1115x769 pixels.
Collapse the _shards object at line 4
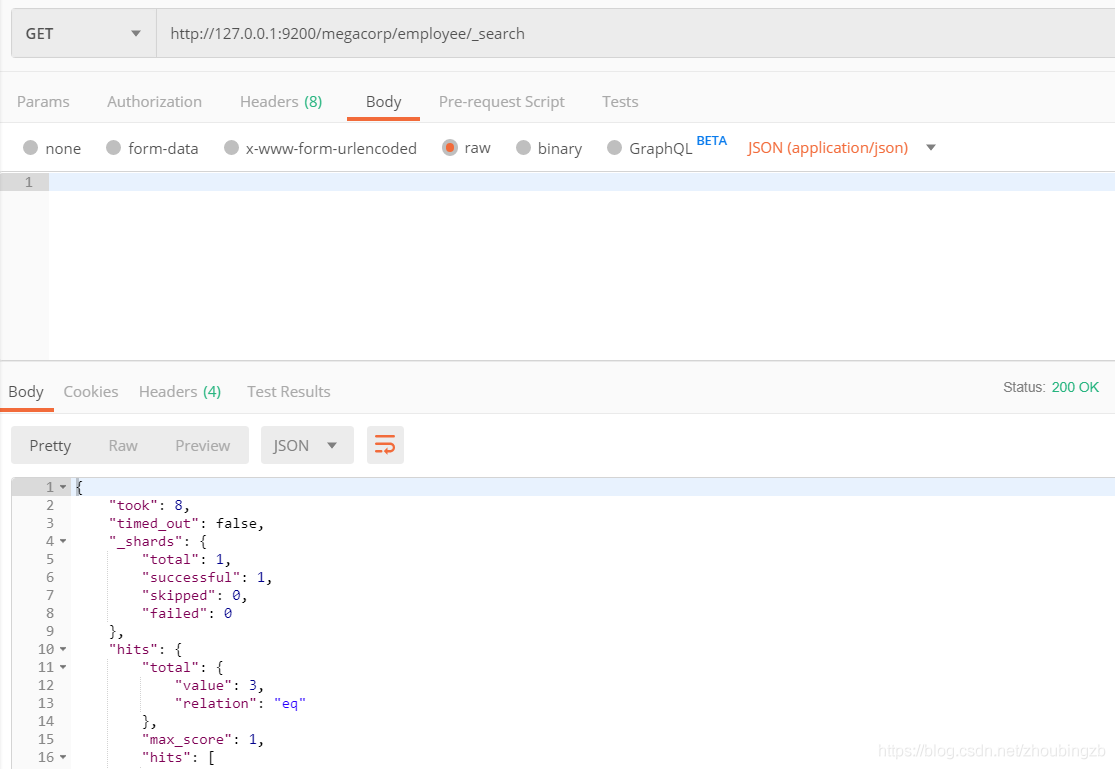[x=63, y=541]
